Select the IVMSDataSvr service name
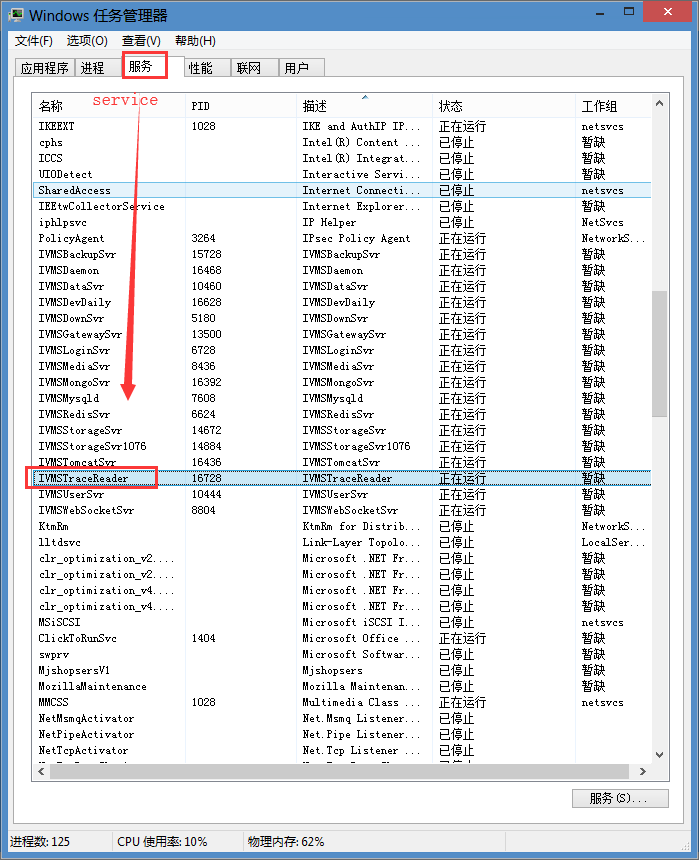The image size is (699, 860). (x=71, y=286)
